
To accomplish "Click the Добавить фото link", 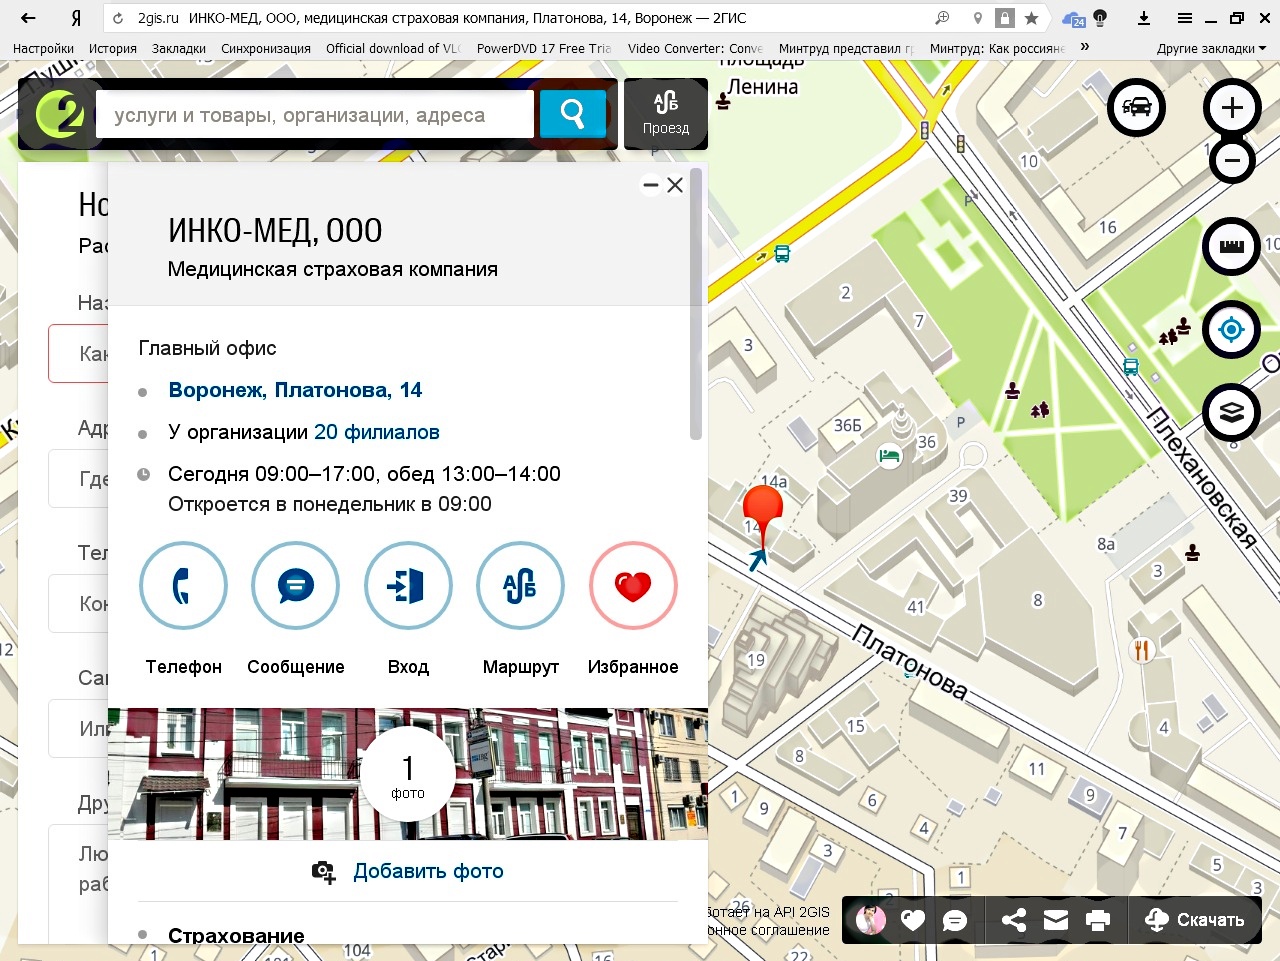I will point(428,871).
